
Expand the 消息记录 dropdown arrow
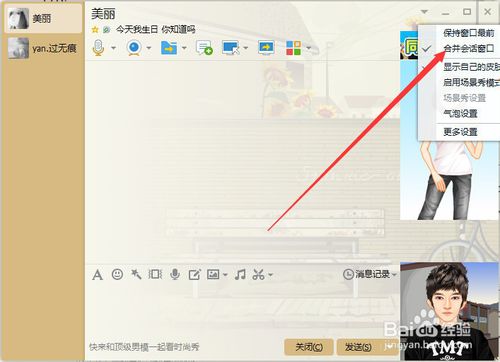point(394,275)
